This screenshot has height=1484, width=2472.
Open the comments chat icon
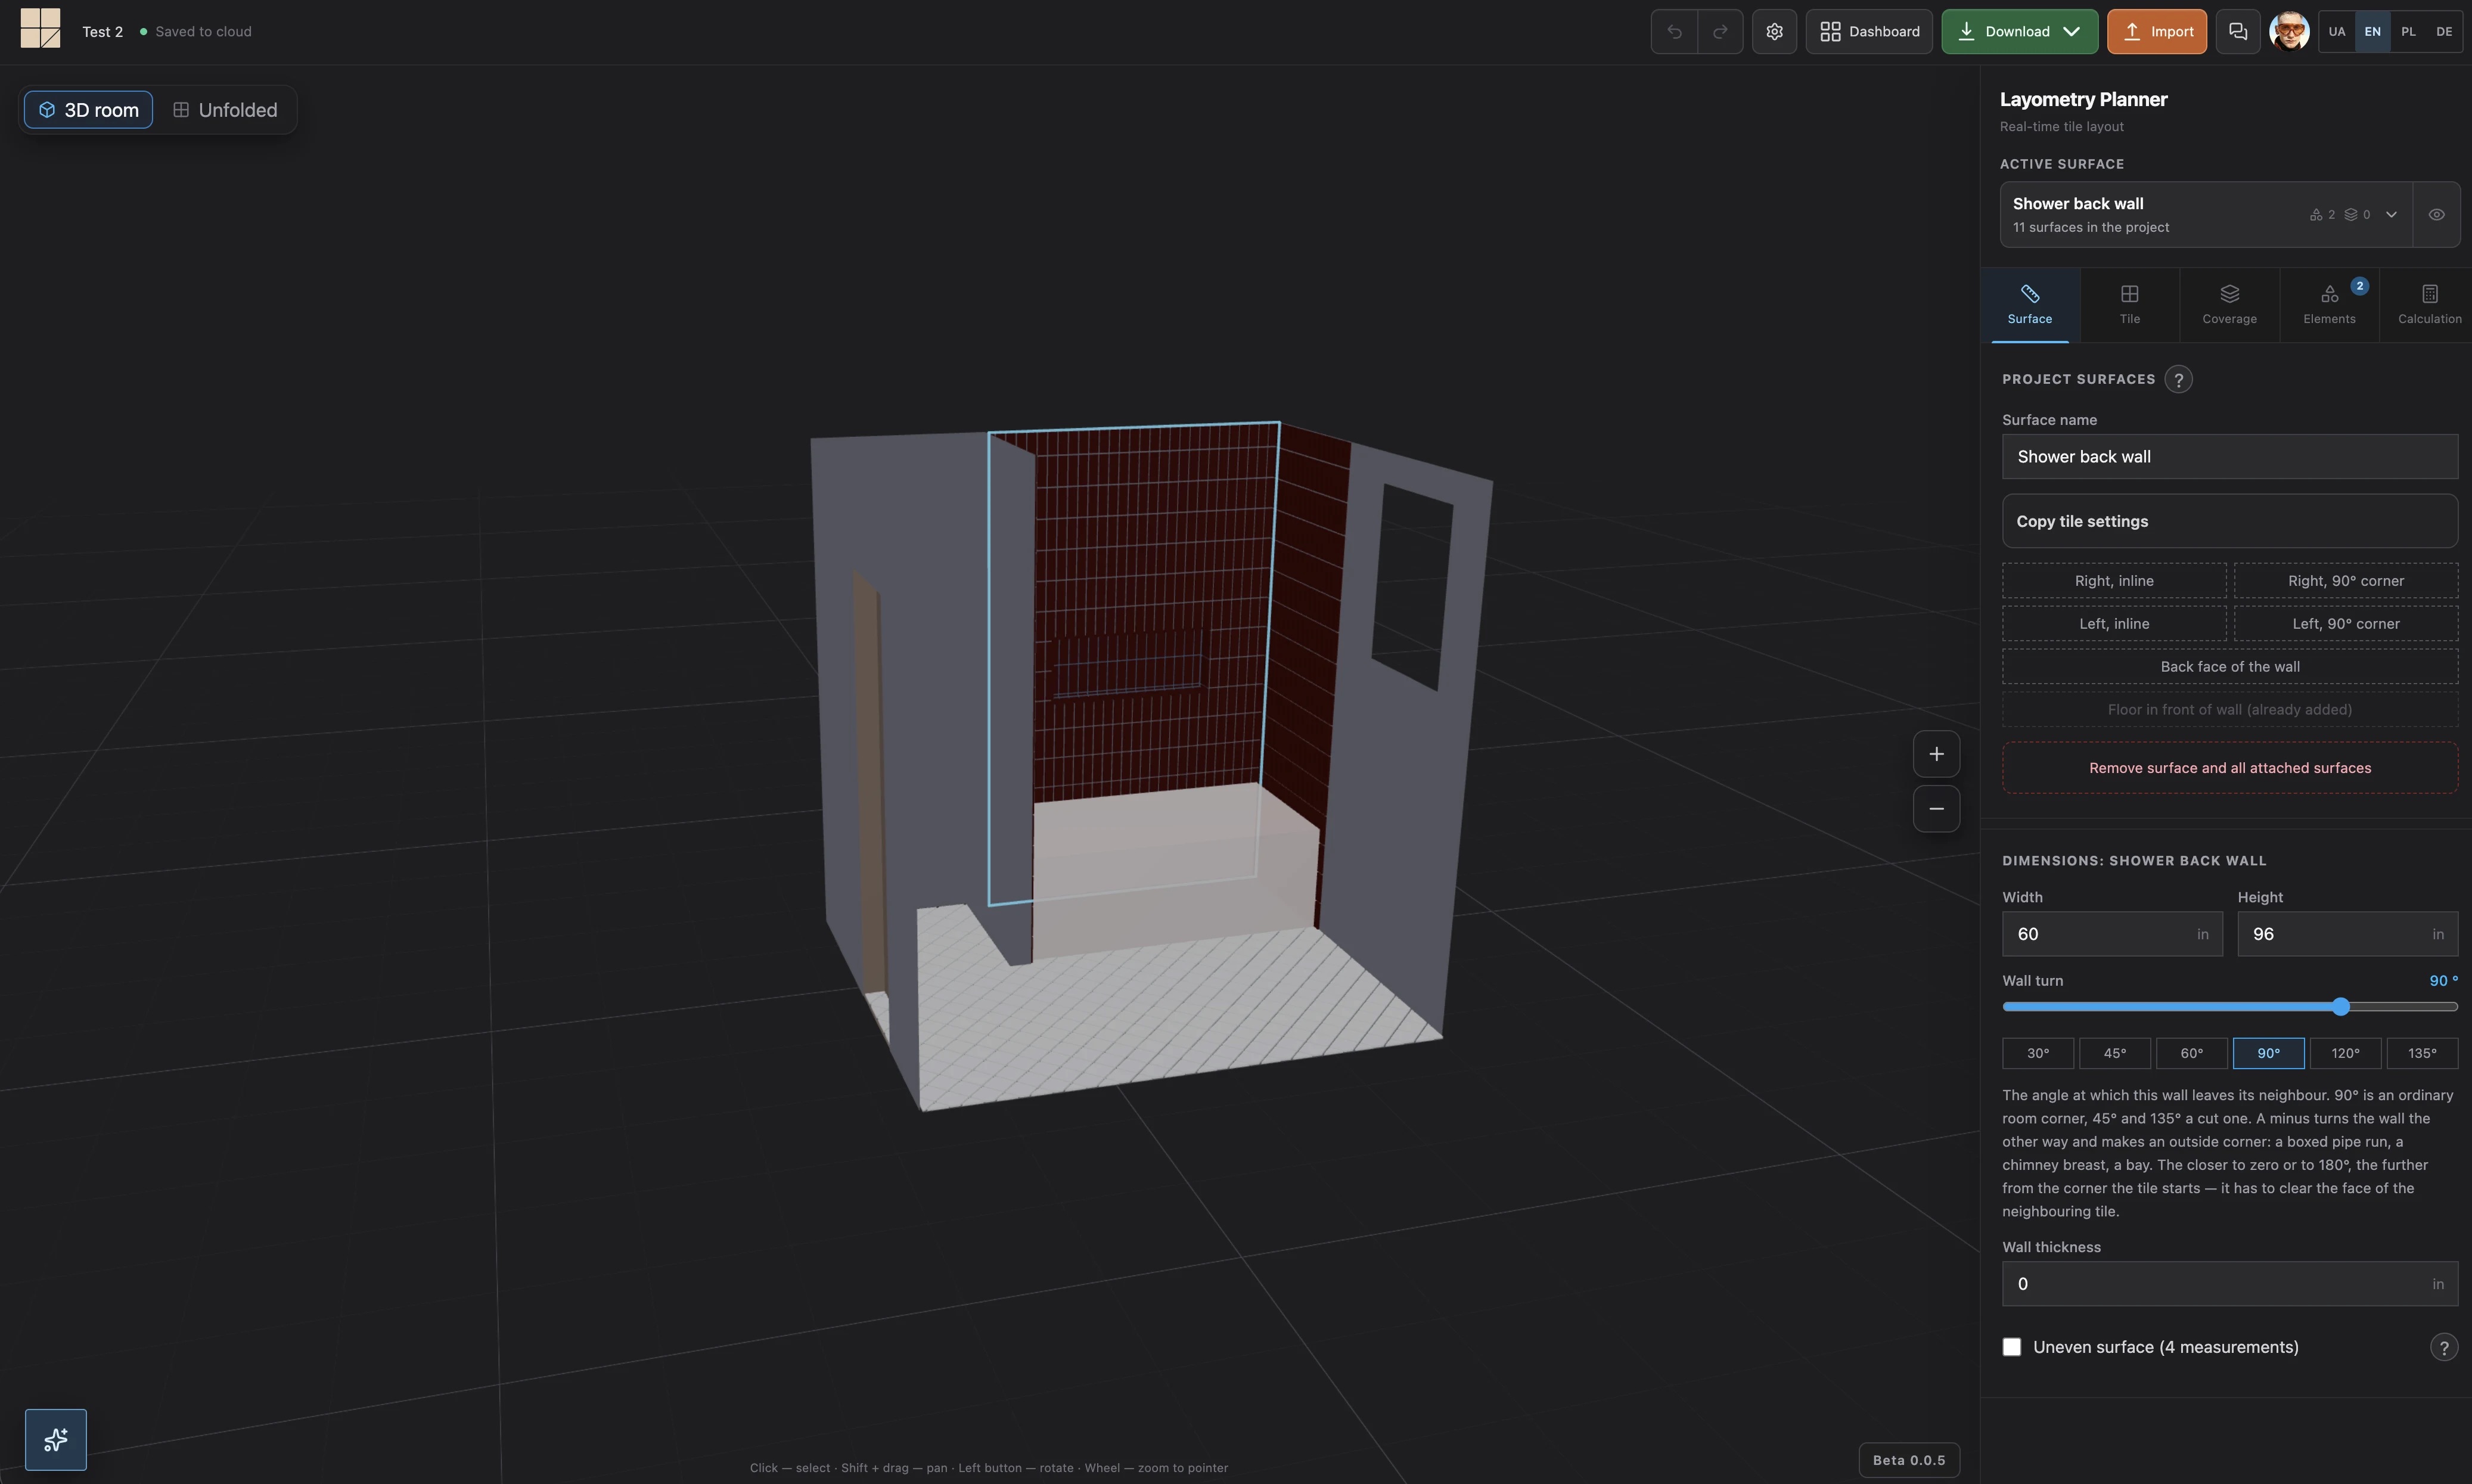(x=2238, y=32)
